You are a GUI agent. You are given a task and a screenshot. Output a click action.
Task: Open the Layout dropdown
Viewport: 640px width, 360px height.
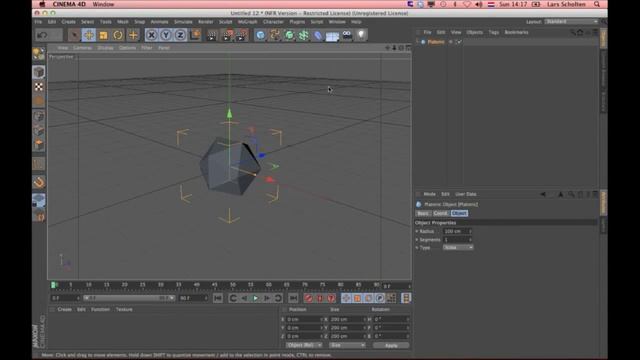tap(571, 22)
